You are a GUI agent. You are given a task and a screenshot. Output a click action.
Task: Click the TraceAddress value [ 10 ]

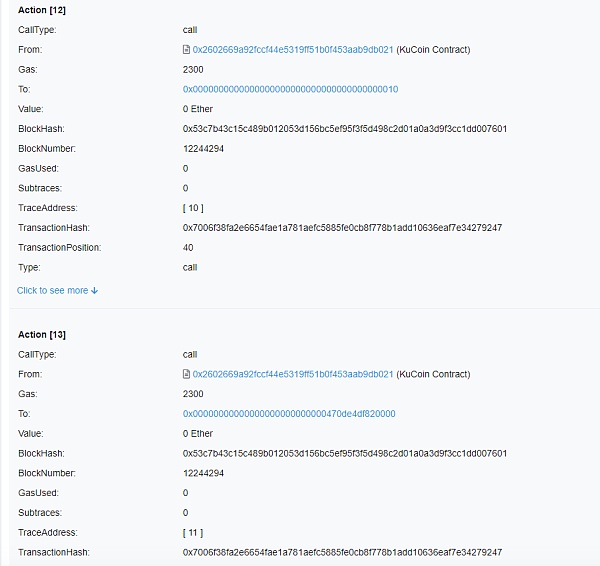point(192,208)
